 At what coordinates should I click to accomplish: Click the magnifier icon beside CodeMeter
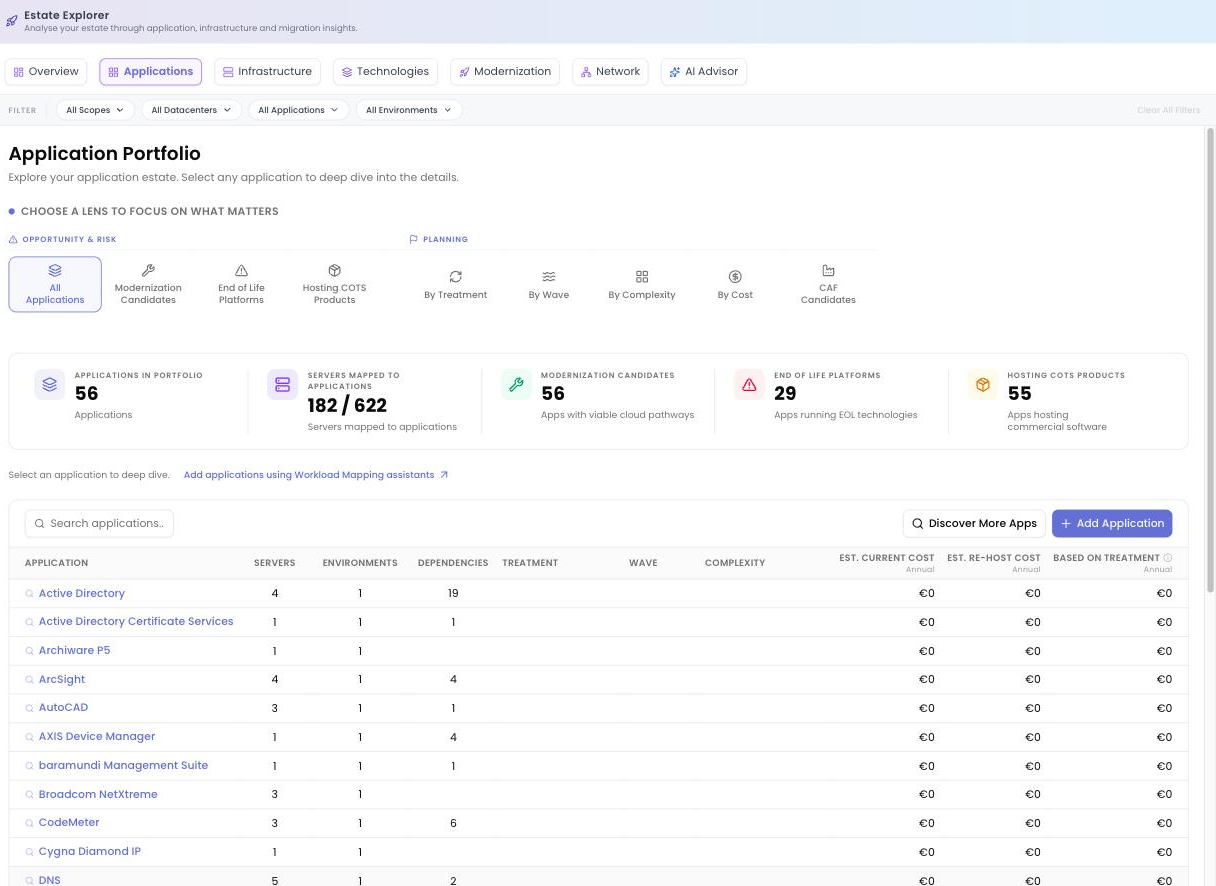click(x=30, y=823)
